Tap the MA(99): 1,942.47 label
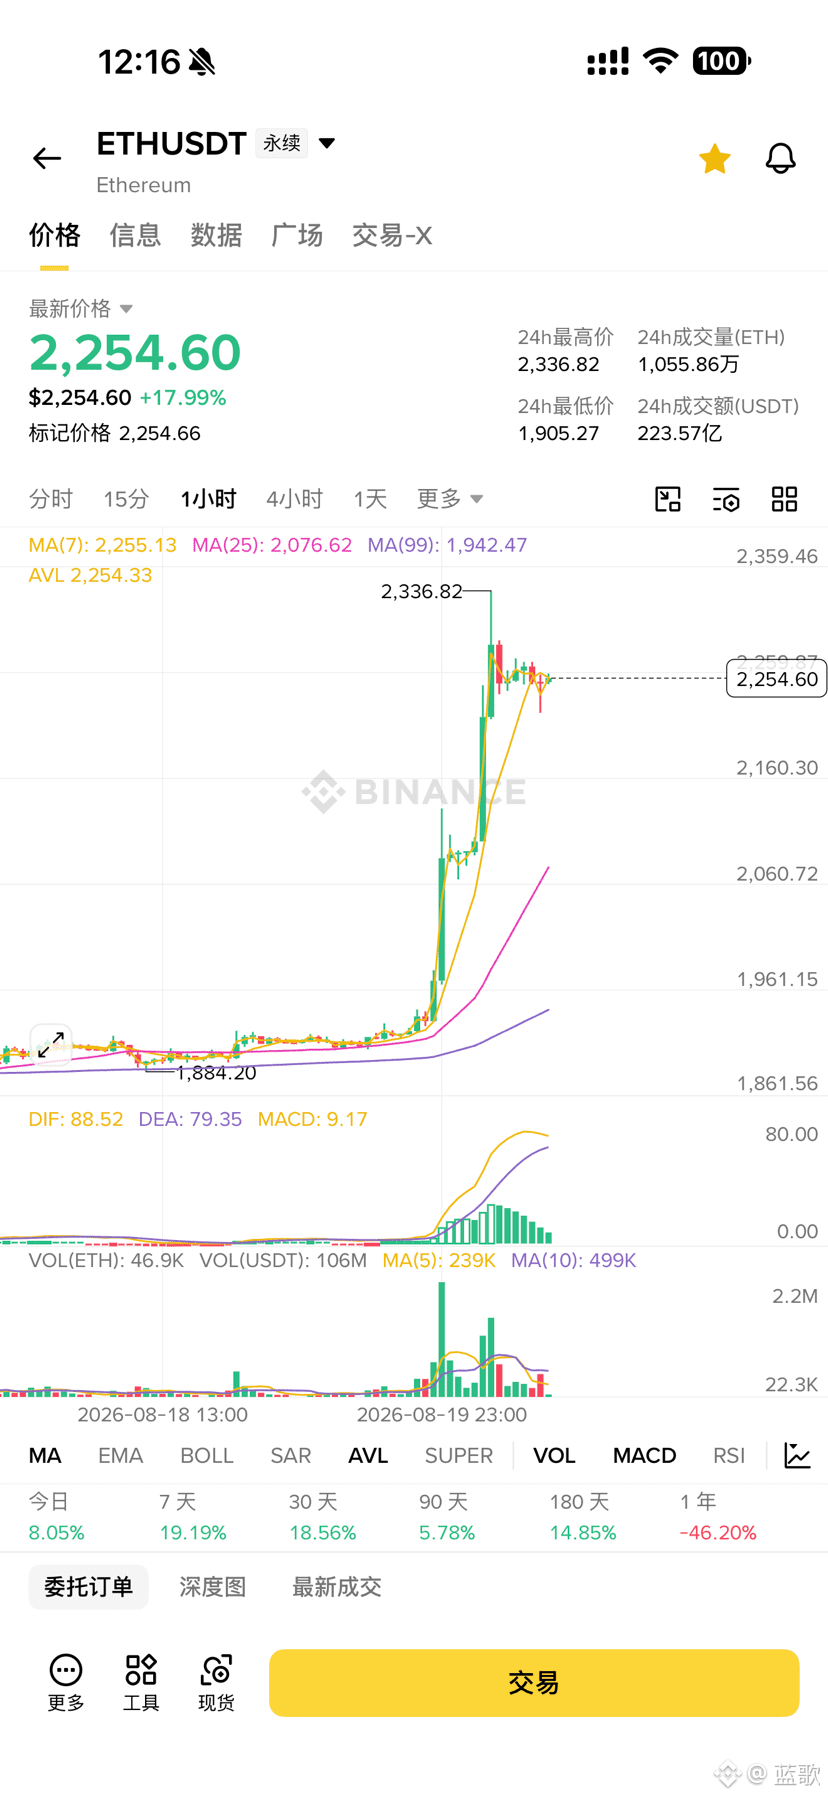Image resolution: width=828 pixels, height=1800 pixels. pos(447,545)
